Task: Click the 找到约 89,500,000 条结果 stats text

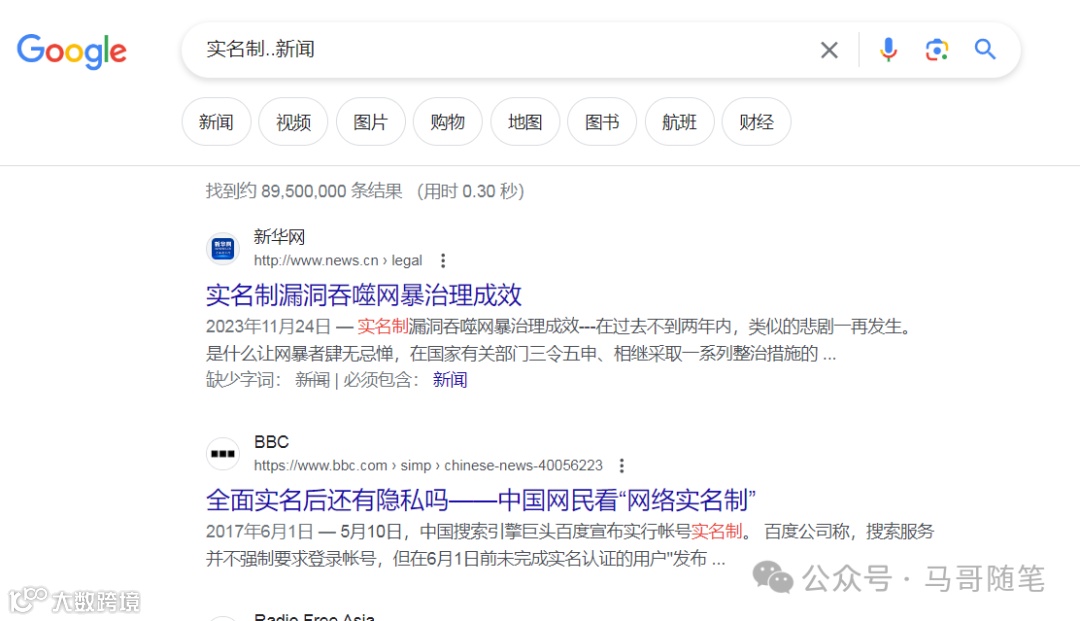Action: tap(304, 191)
